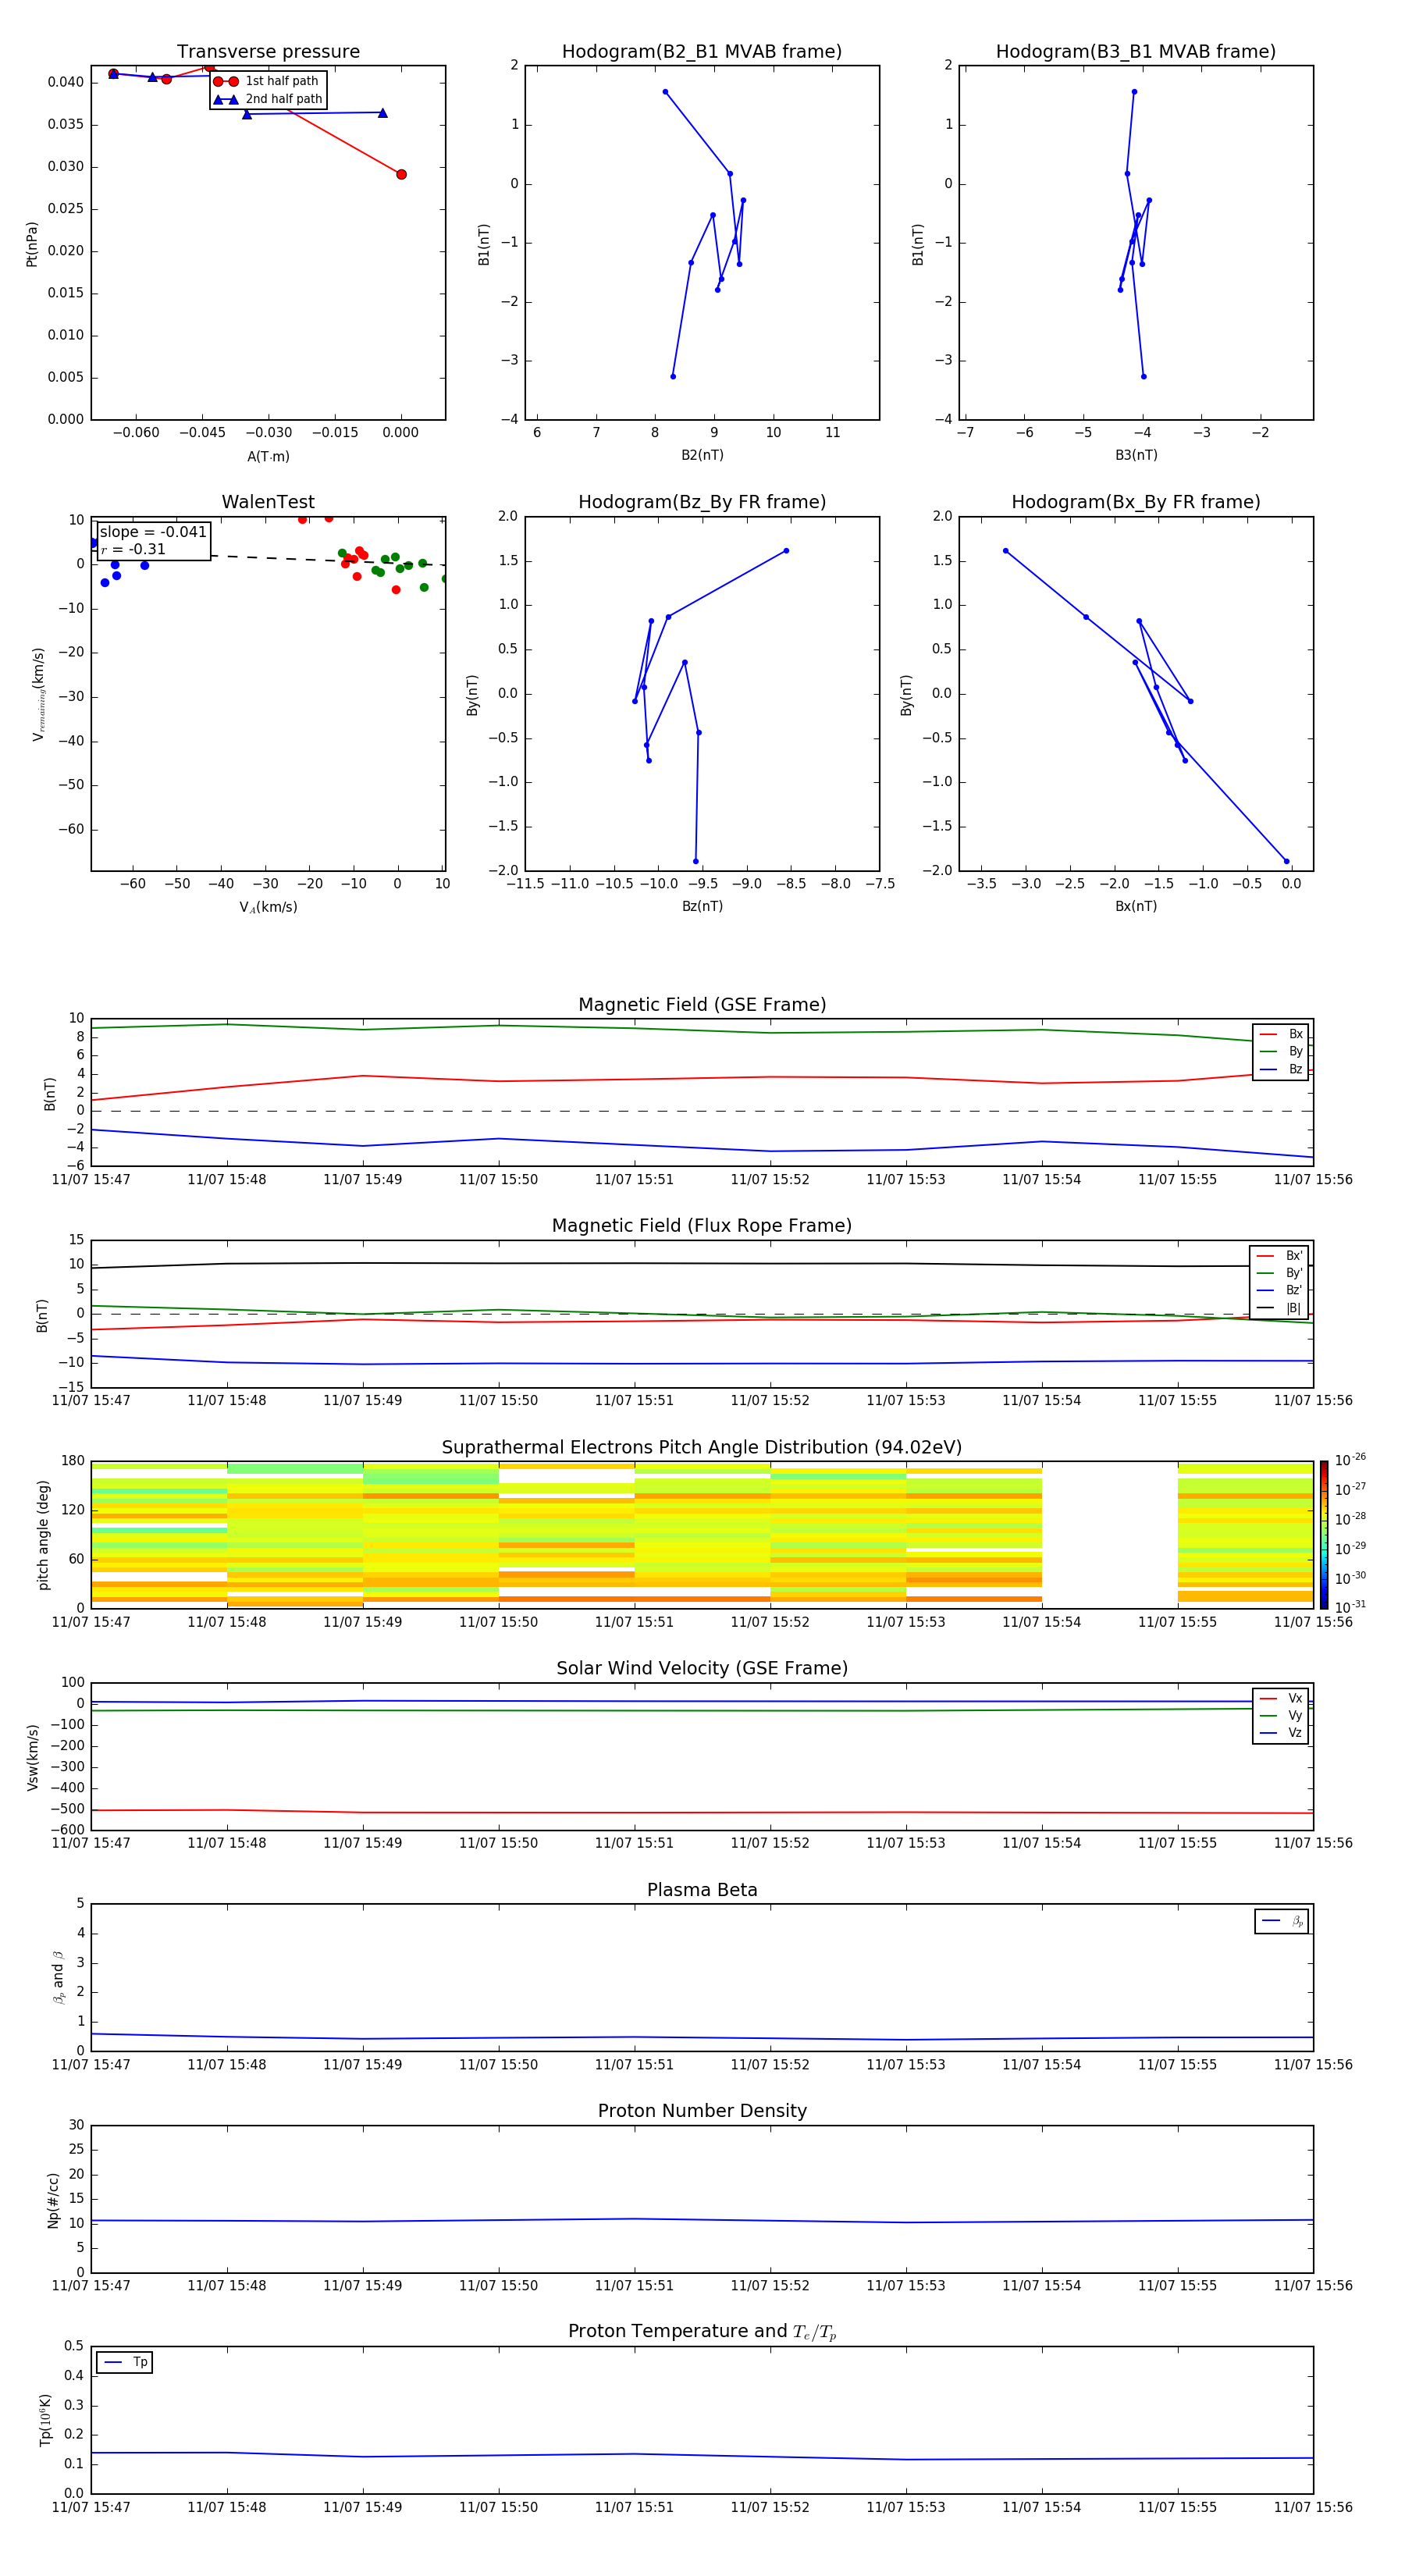Select the "slope = -0.041" annotation
The image size is (1405, 2576).
[x=153, y=532]
